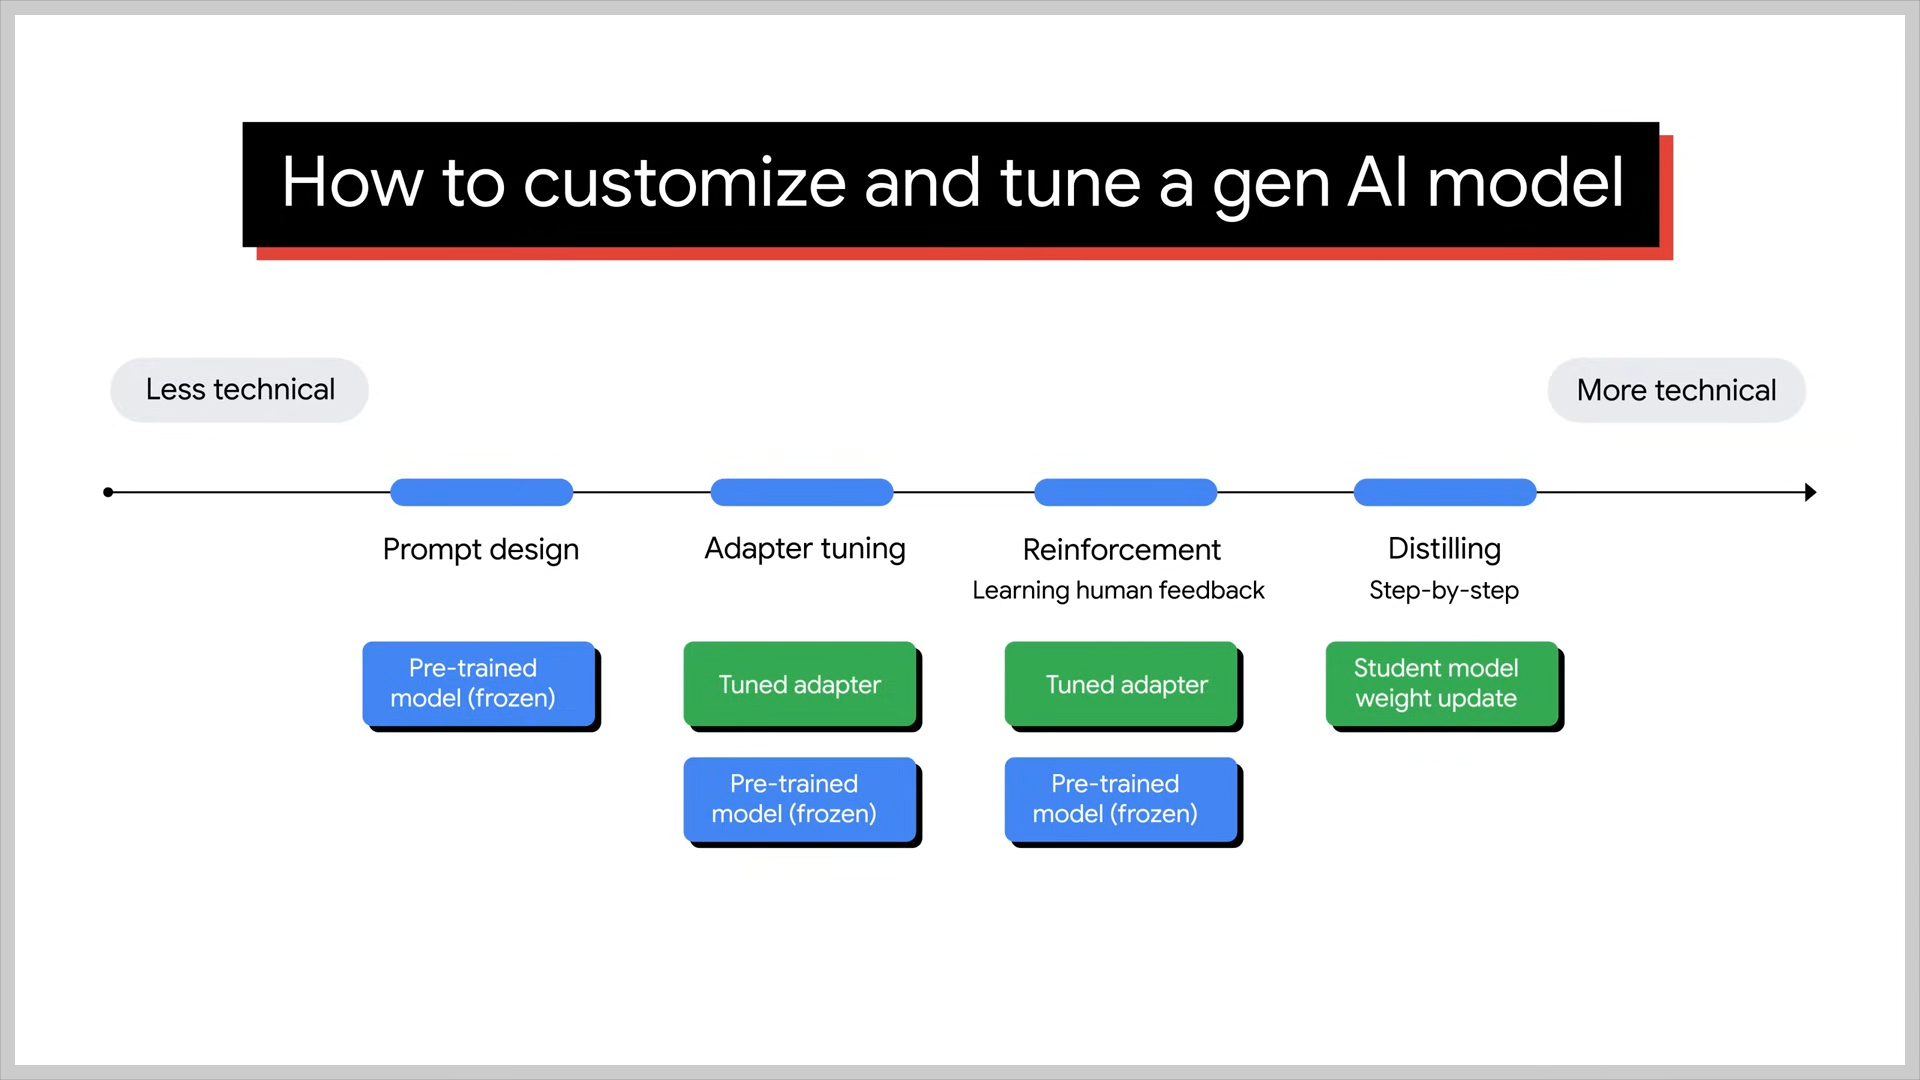The width and height of the screenshot is (1920, 1080).
Task: Click the More technical pill label
Action: (x=1676, y=390)
